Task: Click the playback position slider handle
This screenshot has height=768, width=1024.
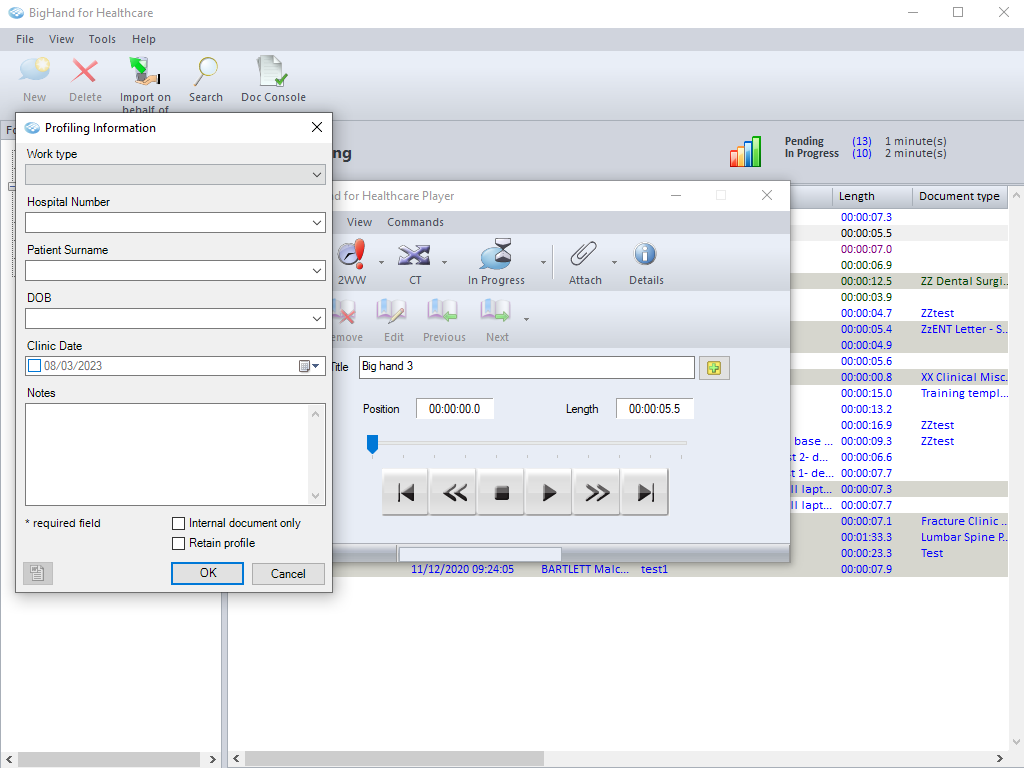Action: tap(372, 444)
